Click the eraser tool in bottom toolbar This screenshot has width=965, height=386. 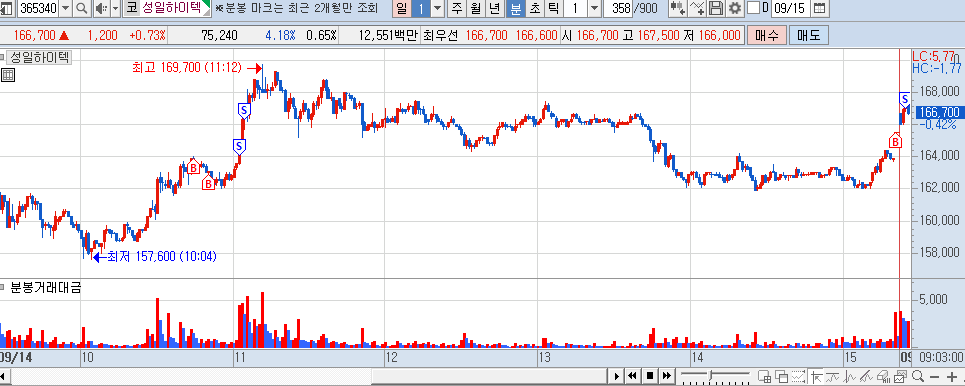[x=883, y=376]
